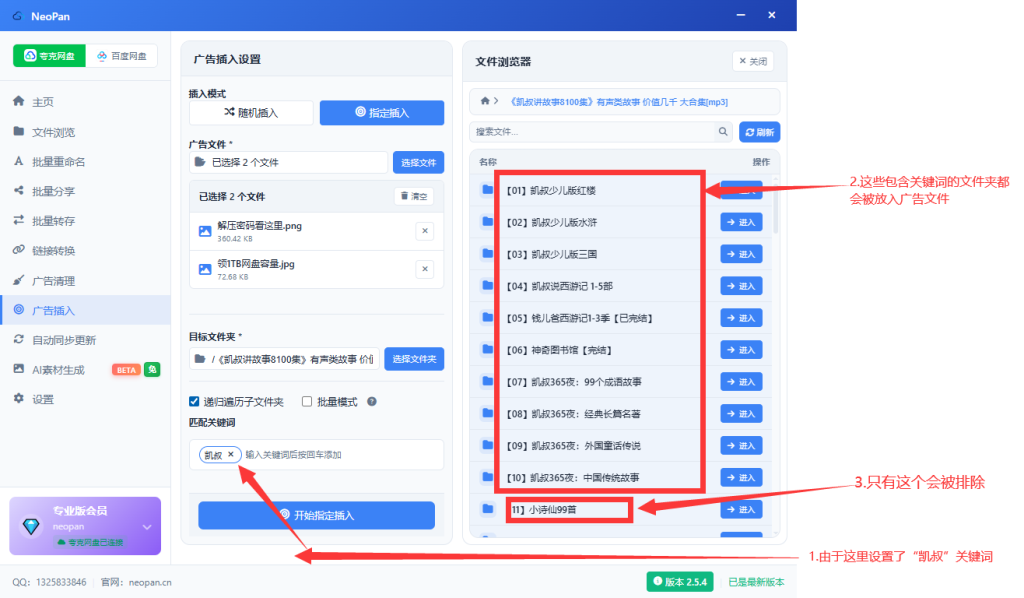Image resolution: width=1024 pixels, height=598 pixels.
Task: Enter folder 【03】凯叔少儿版三国 with 进入
Action: 741,255
